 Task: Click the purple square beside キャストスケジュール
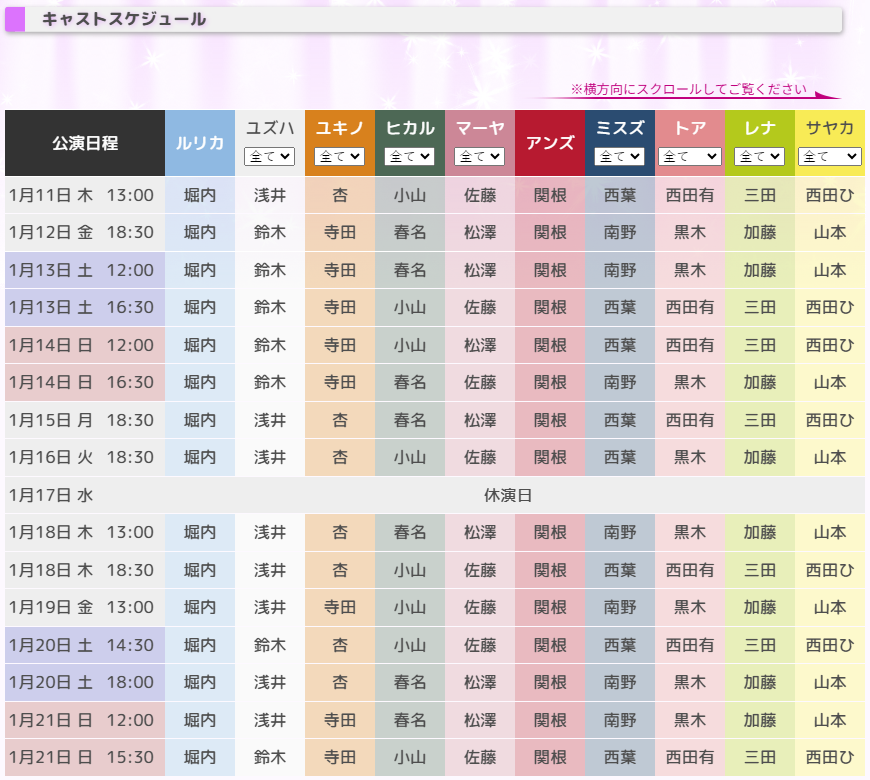[x=15, y=19]
